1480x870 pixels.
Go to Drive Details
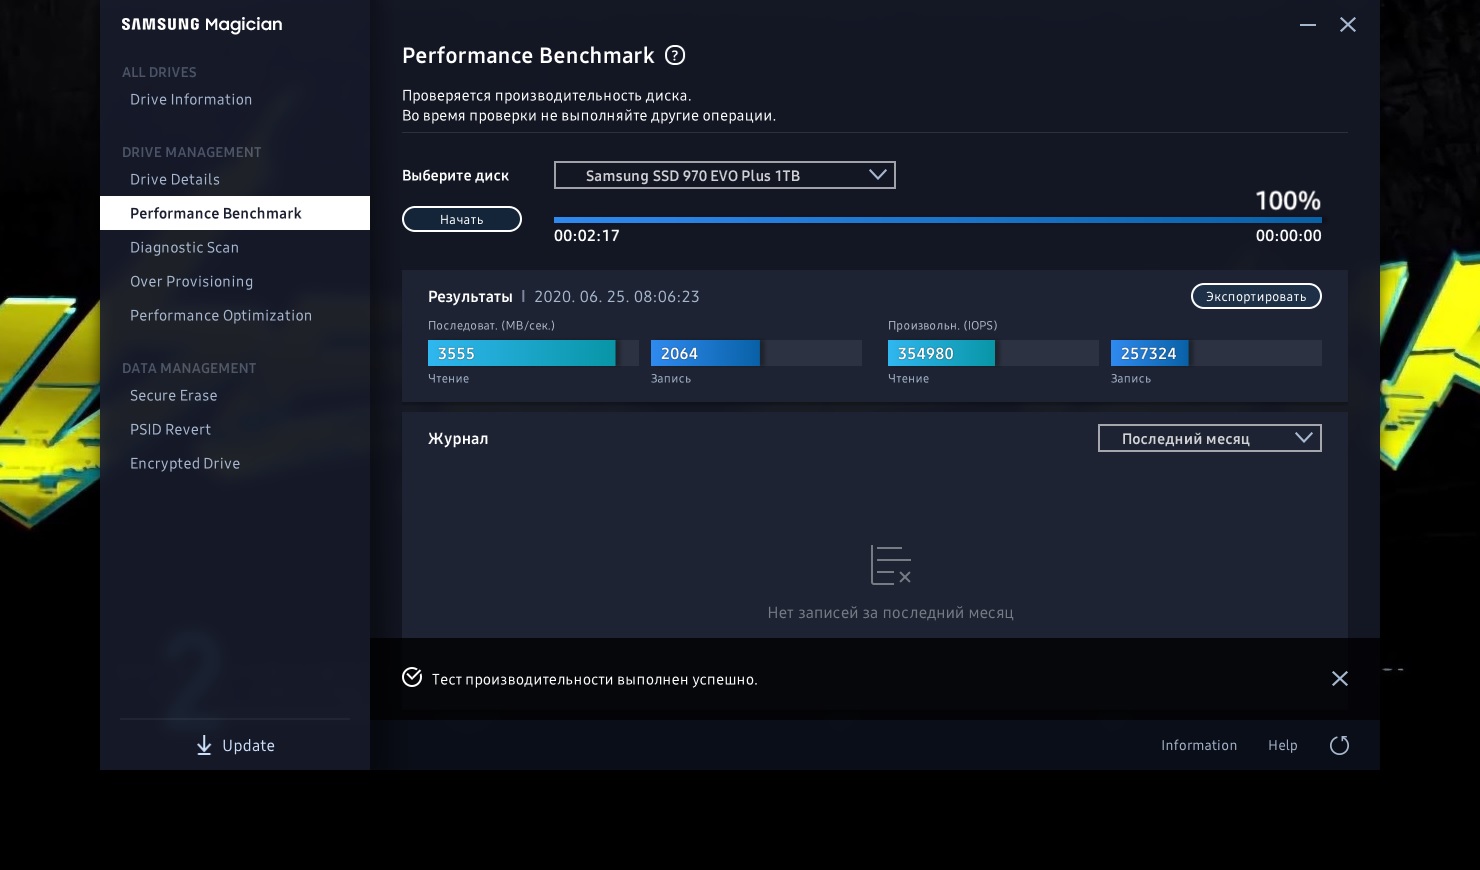pos(175,179)
